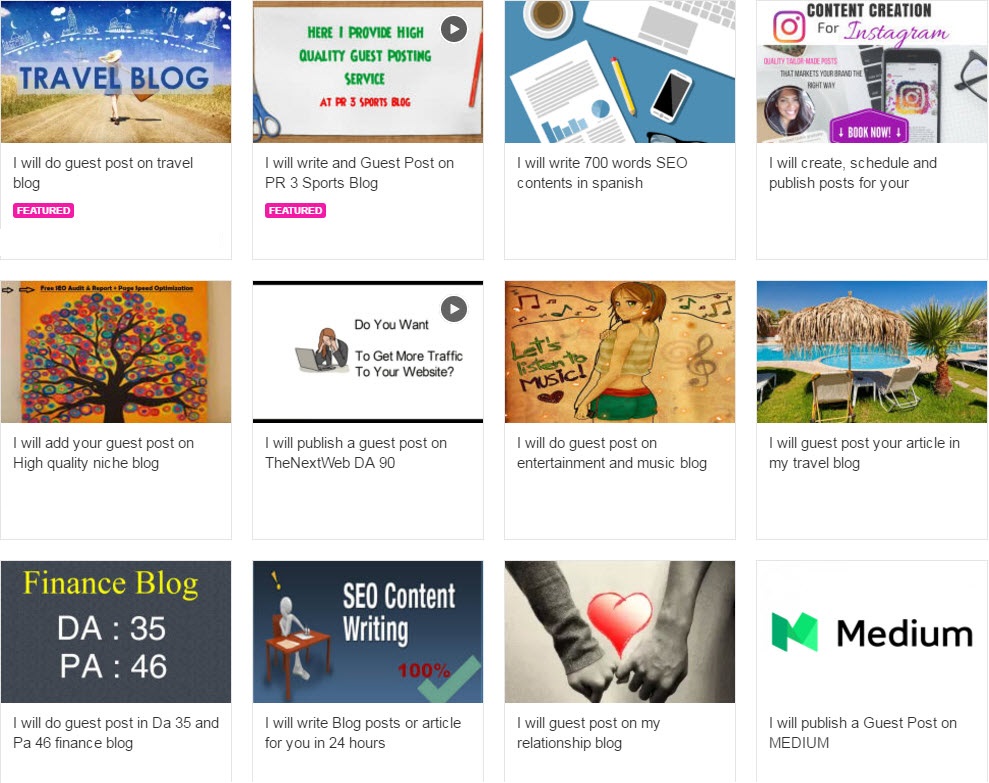Click the FEATURED badge under travel blog post
Image resolution: width=989 pixels, height=783 pixels.
coord(43,211)
